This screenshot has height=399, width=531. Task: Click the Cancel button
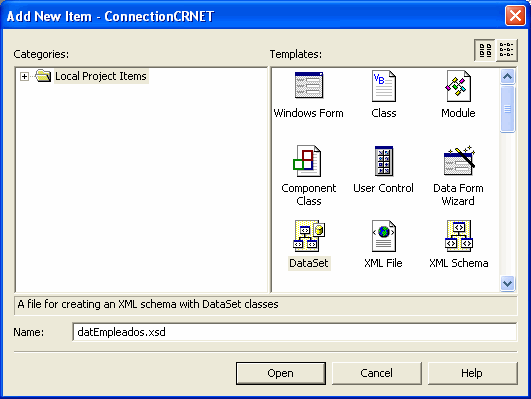[377, 373]
